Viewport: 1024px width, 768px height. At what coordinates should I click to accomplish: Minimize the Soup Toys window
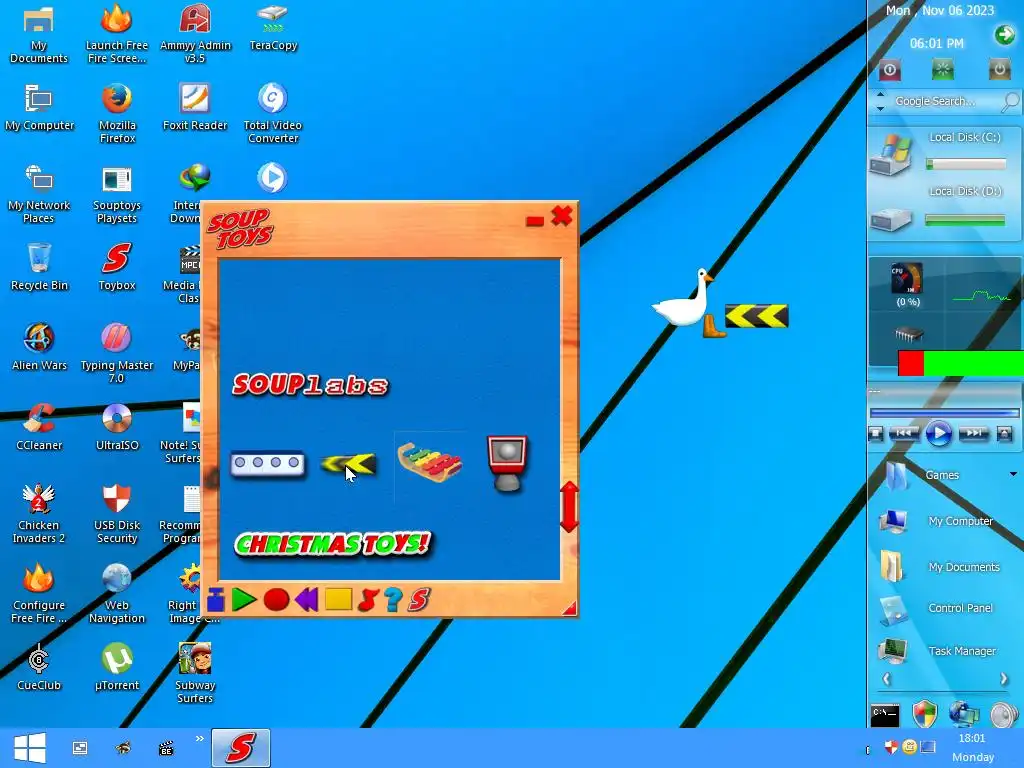pos(535,221)
